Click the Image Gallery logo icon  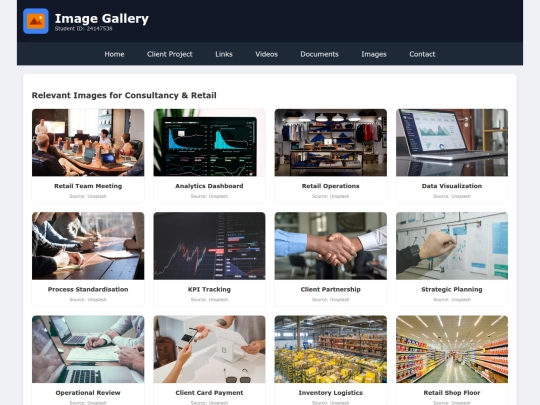[x=36, y=21]
